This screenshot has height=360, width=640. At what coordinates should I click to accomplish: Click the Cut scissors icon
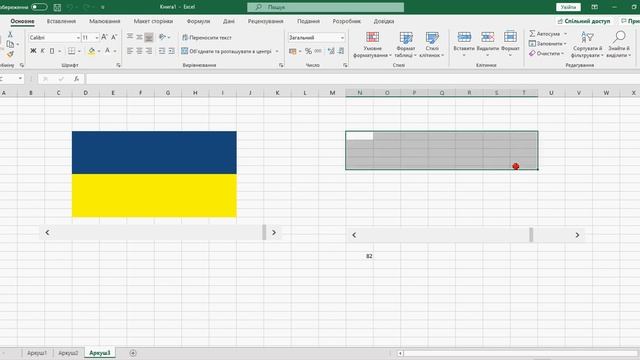[10, 35]
